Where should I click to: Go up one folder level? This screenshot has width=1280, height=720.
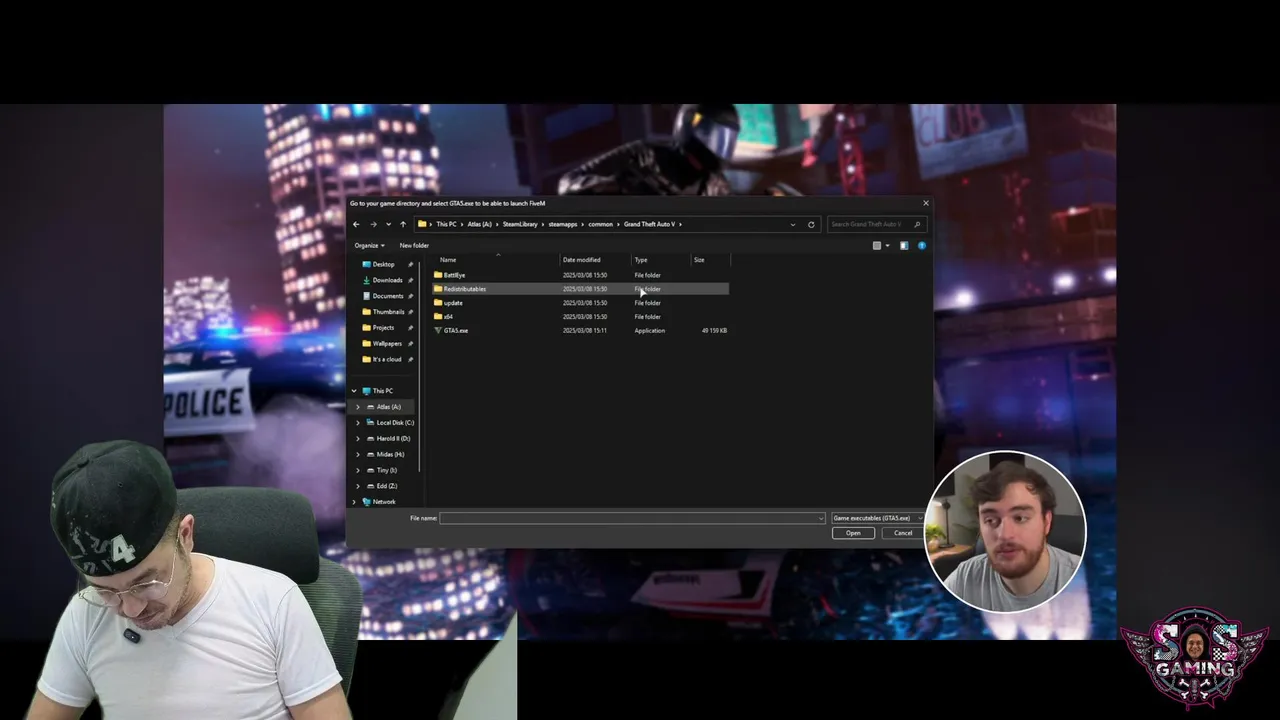click(403, 224)
